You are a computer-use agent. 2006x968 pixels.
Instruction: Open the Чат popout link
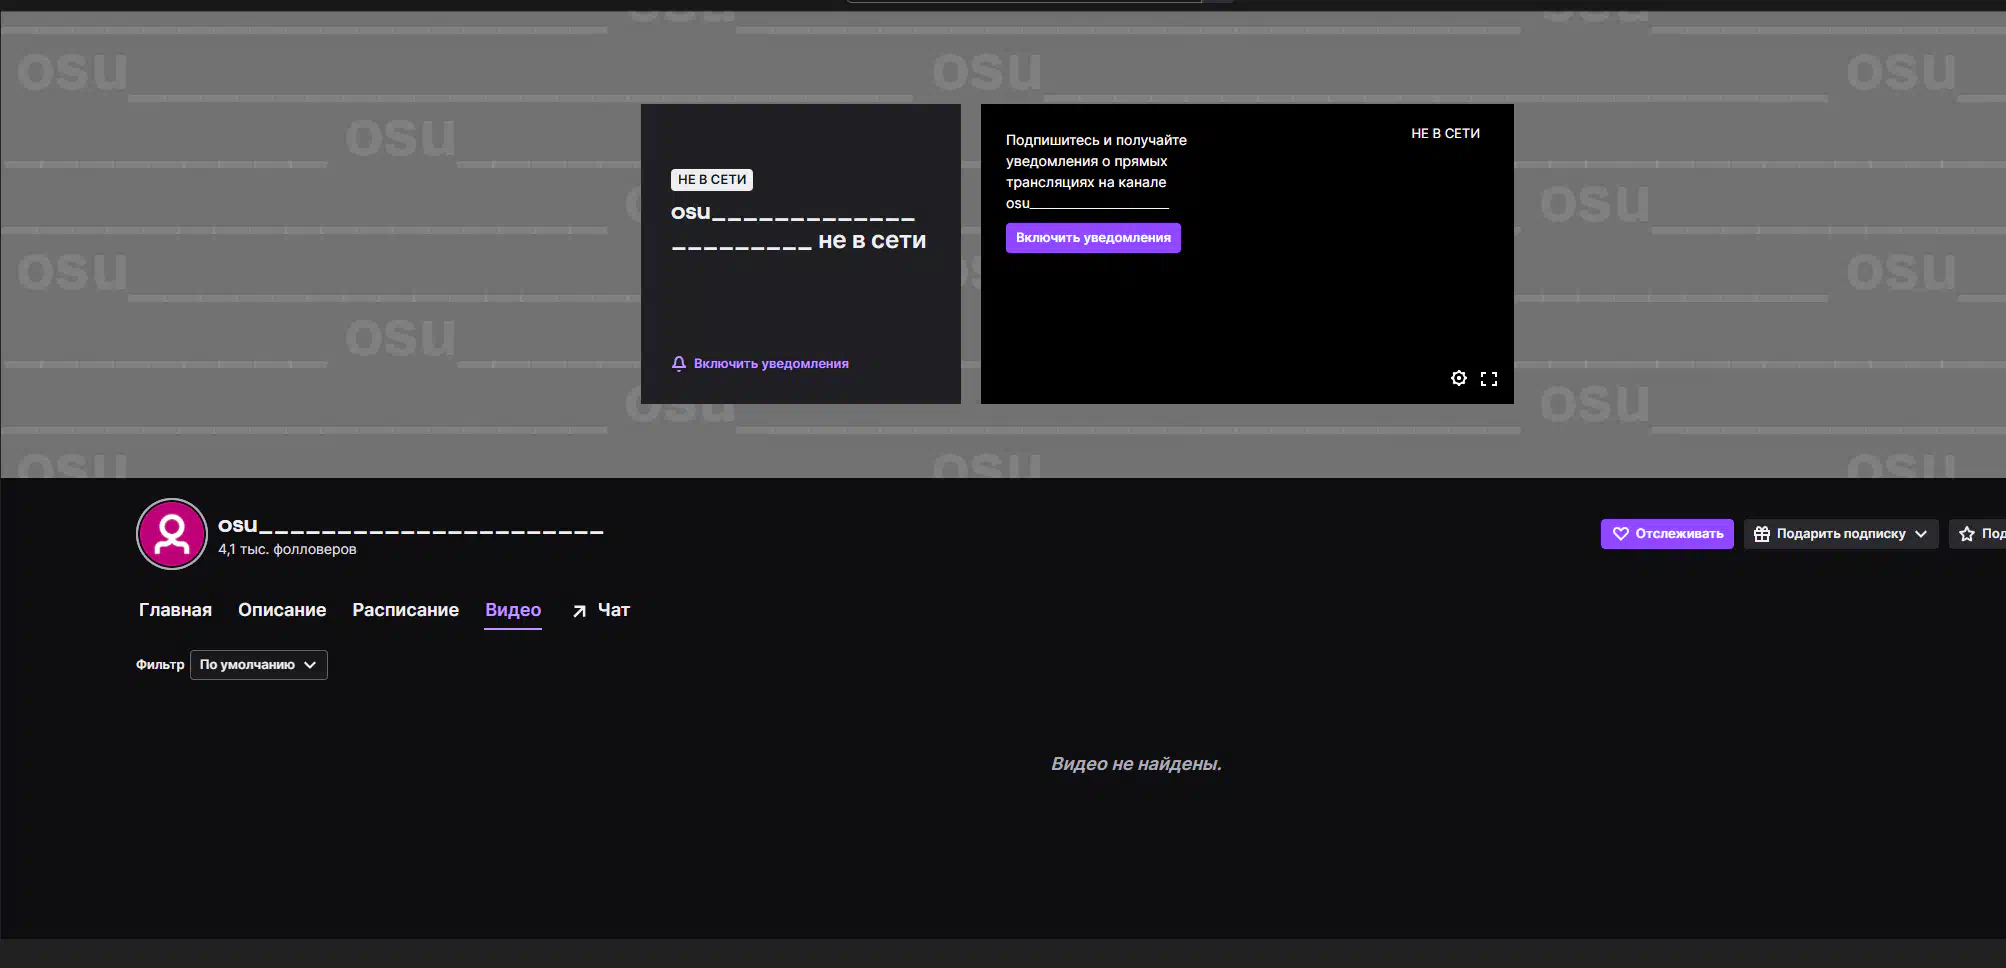tap(601, 610)
